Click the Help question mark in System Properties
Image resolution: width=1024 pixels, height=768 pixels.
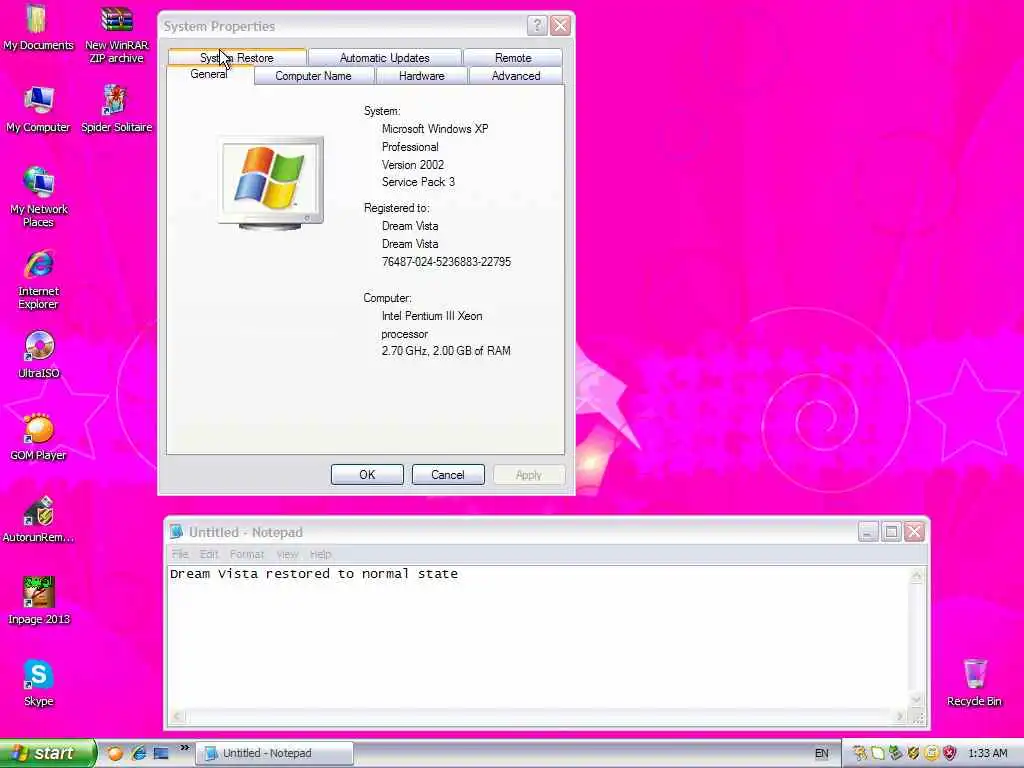pos(536,25)
